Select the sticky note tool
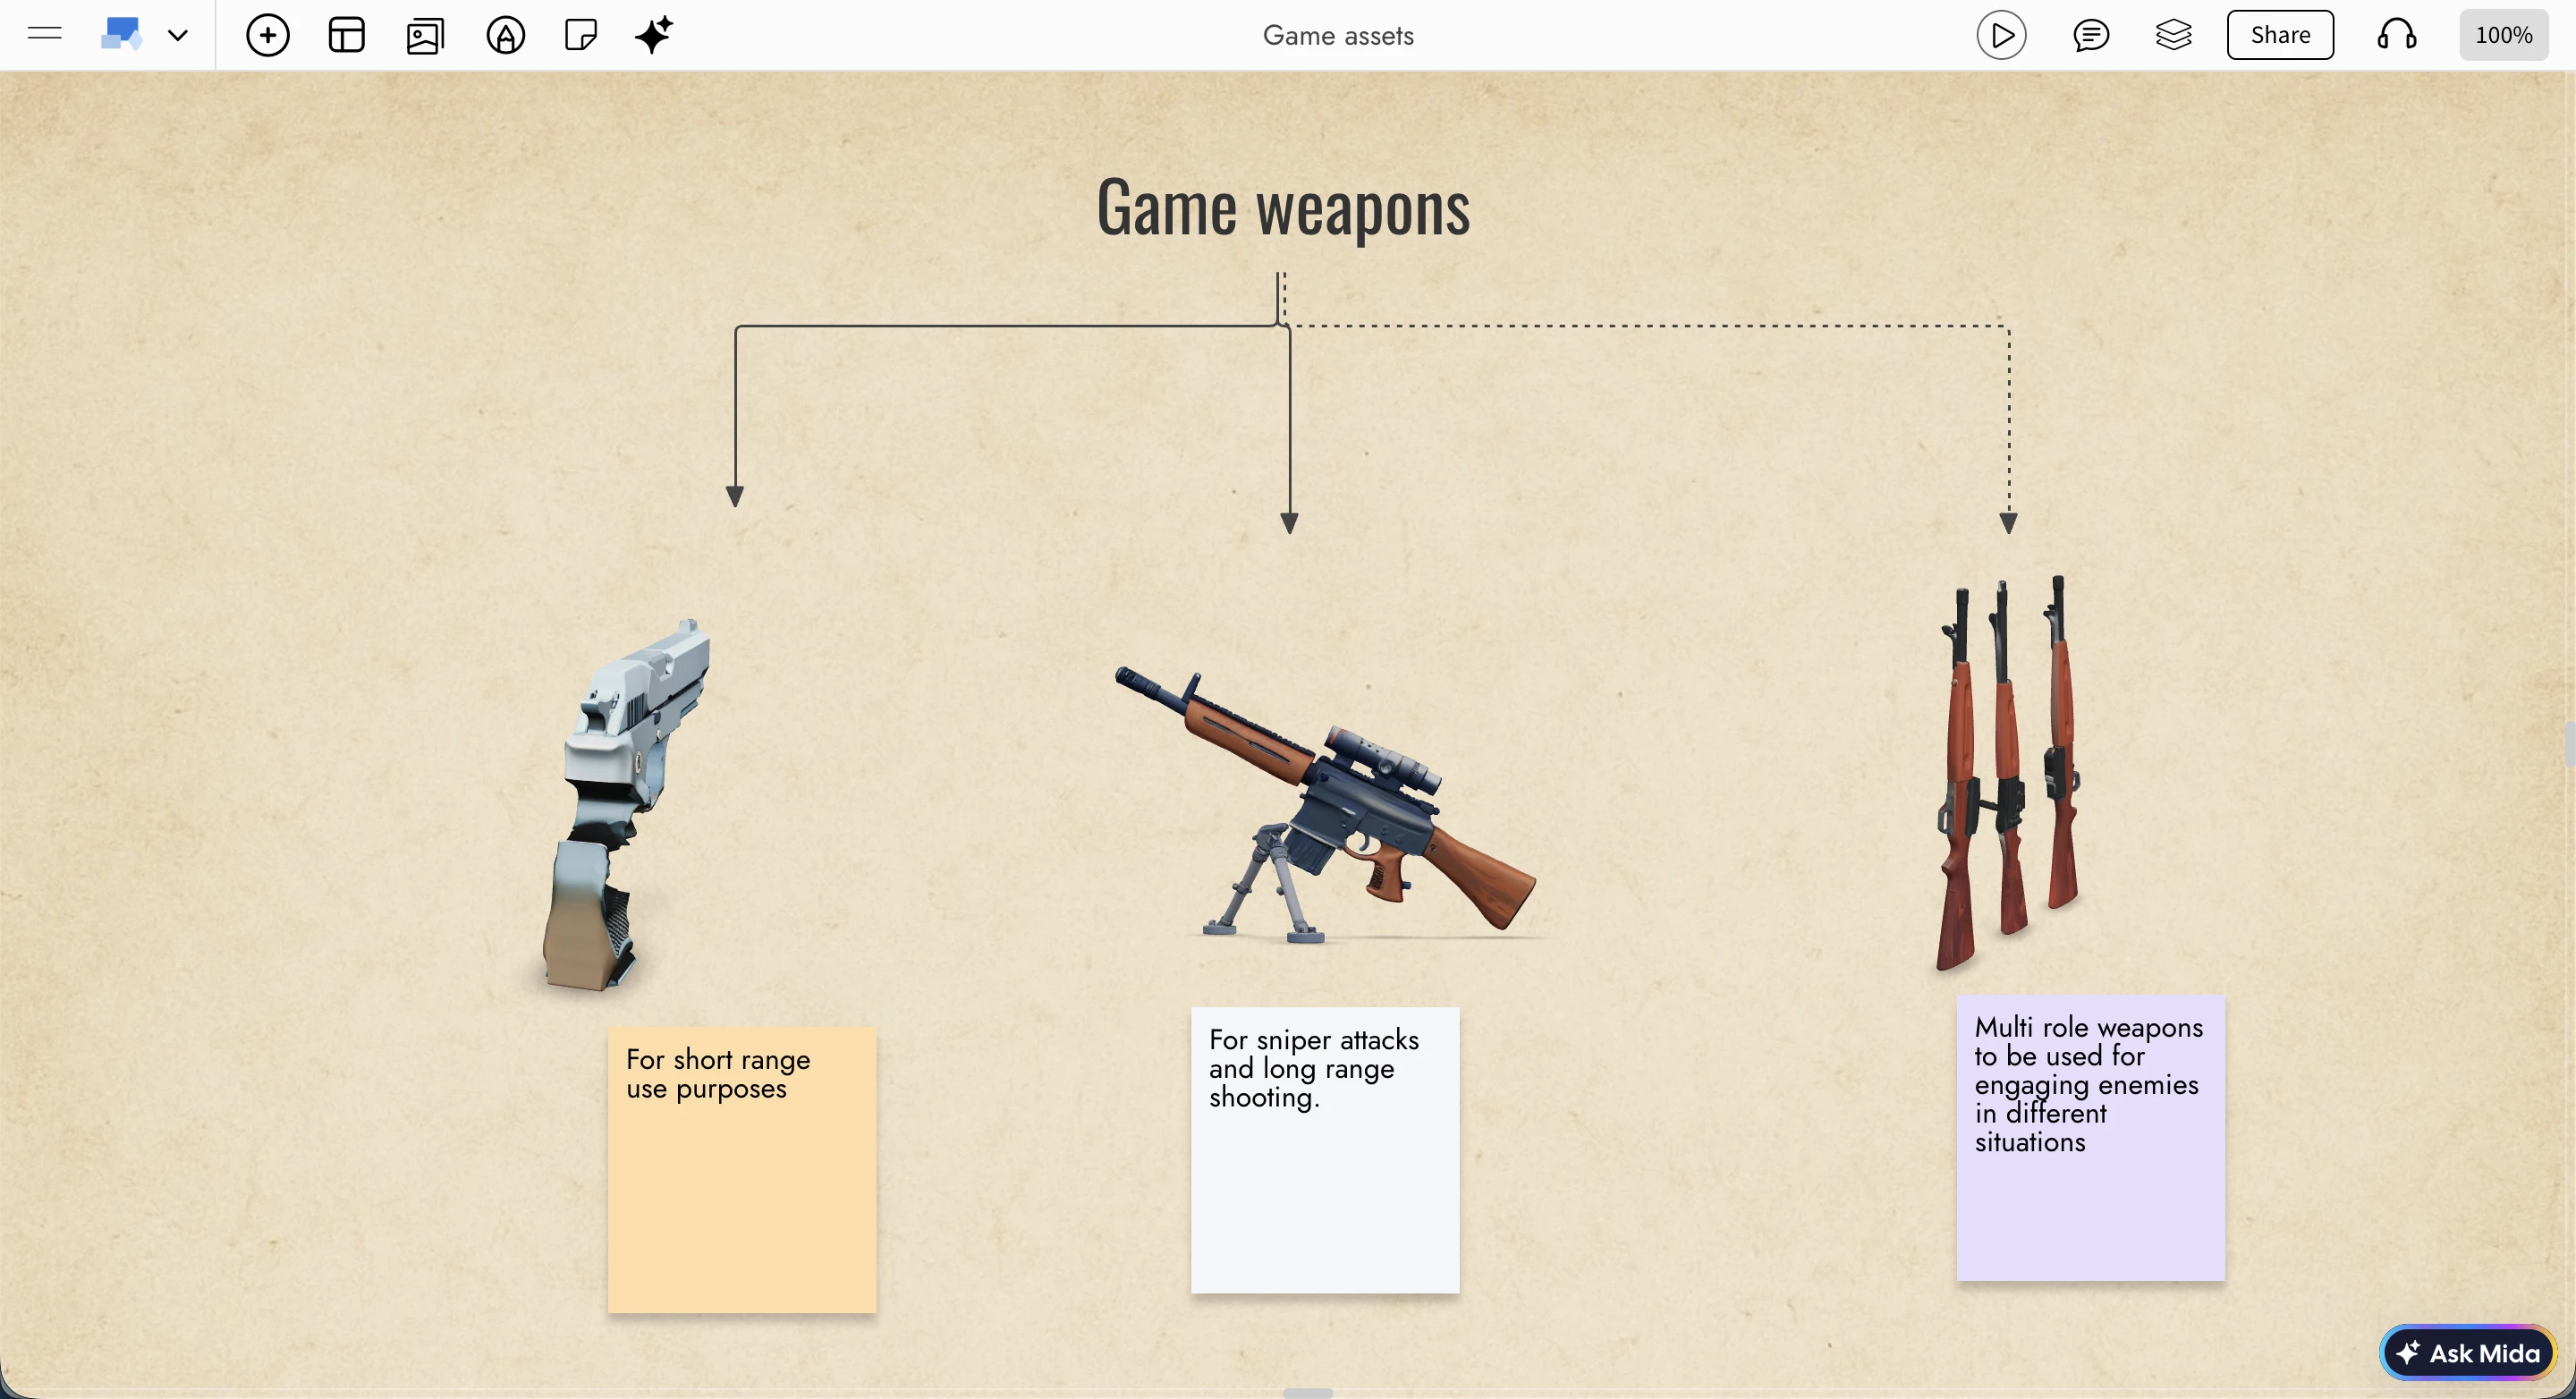Screen dimensions: 2576x1399 tap(580, 35)
